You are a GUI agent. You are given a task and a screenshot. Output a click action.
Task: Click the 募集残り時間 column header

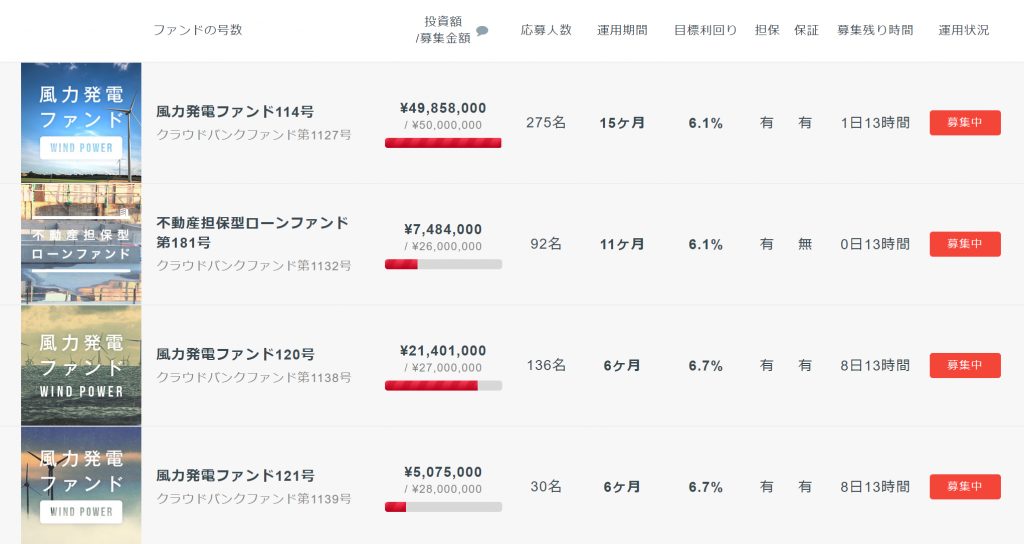[x=875, y=30]
